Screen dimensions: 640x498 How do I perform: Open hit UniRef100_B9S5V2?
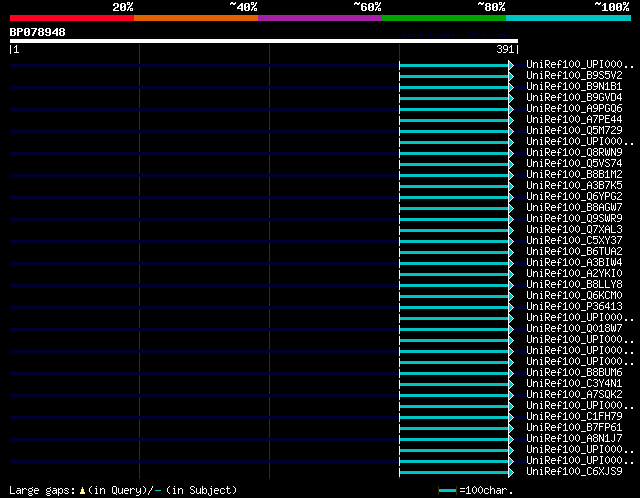[574, 76]
